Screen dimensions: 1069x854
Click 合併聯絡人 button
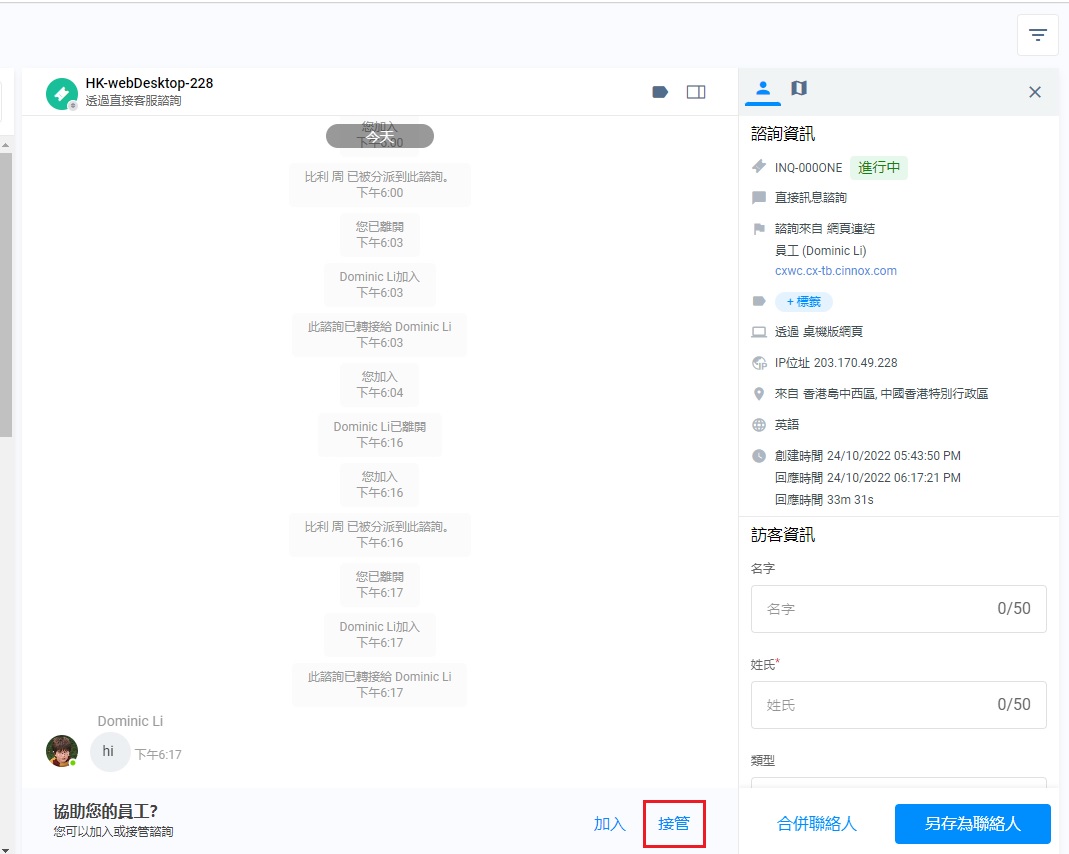[816, 824]
